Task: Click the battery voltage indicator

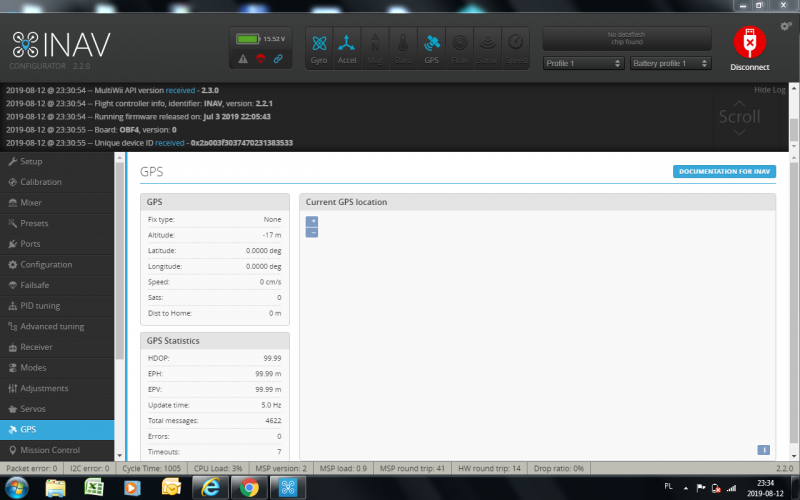Action: [x=259, y=39]
